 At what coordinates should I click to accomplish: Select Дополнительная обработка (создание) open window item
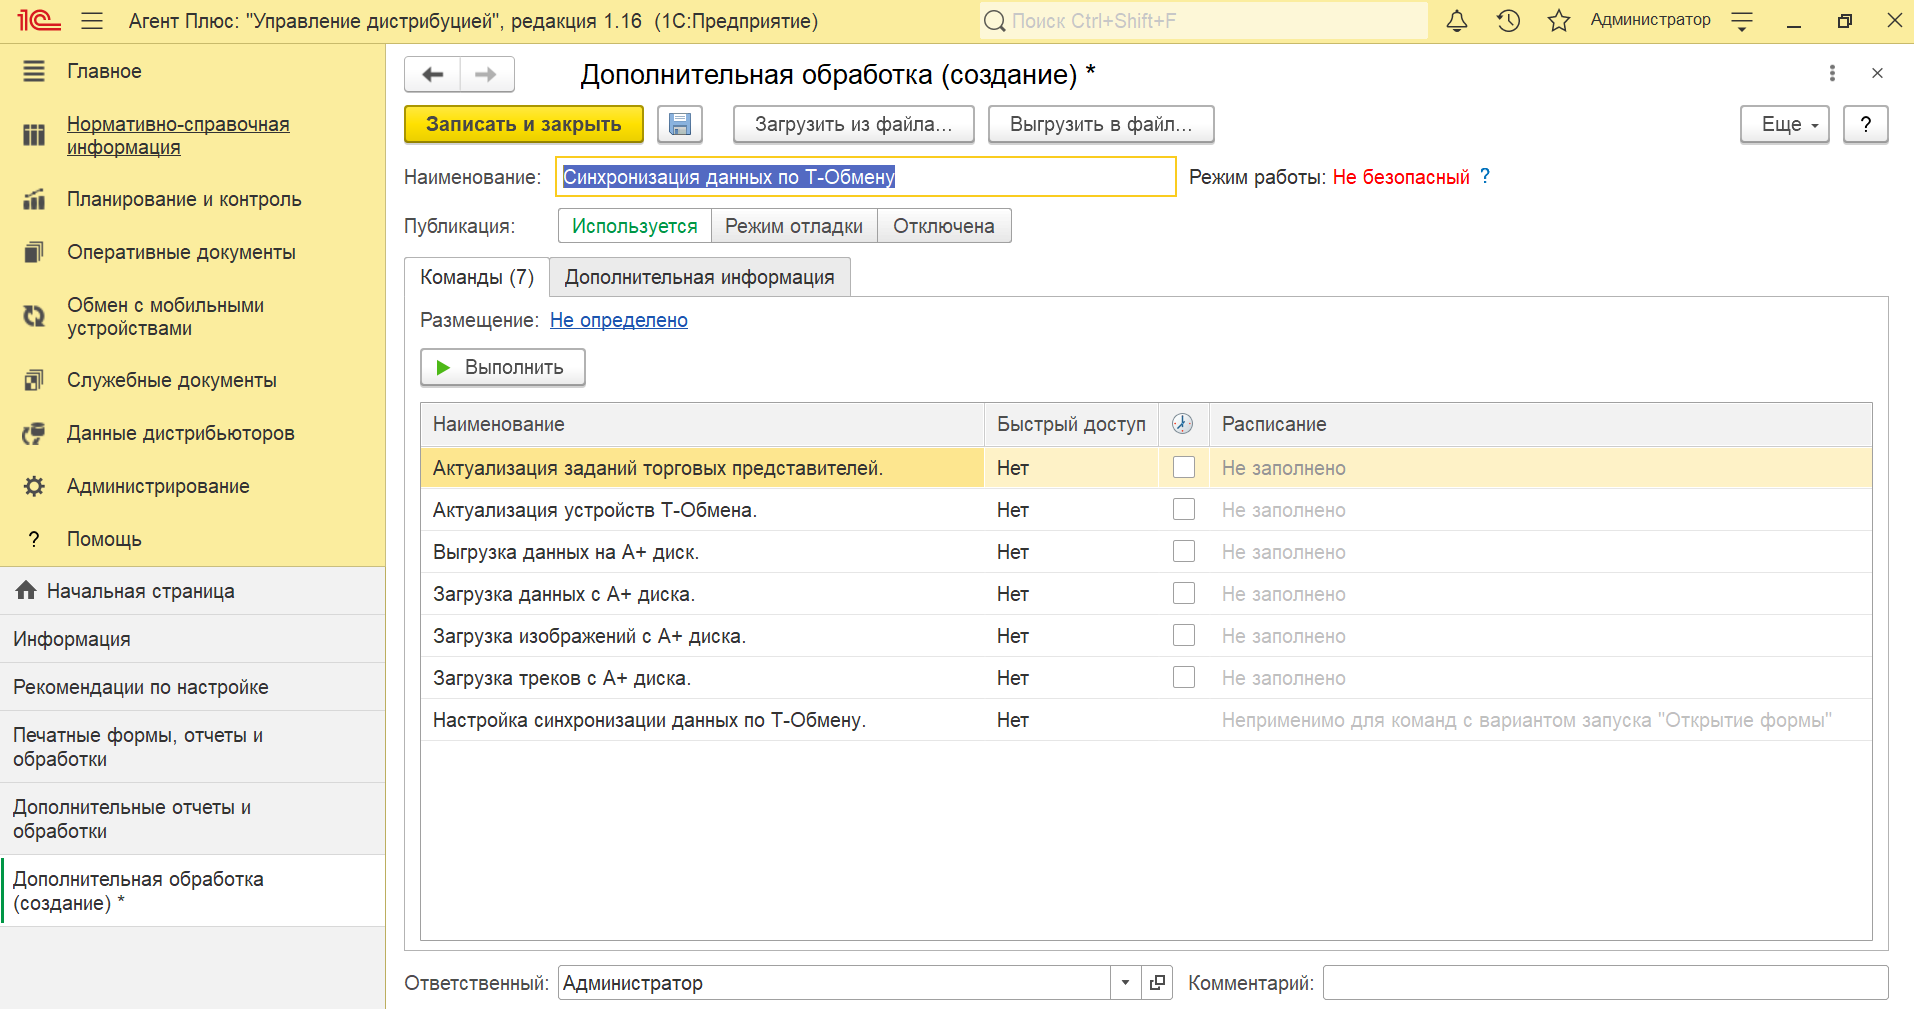pyautogui.click(x=192, y=891)
